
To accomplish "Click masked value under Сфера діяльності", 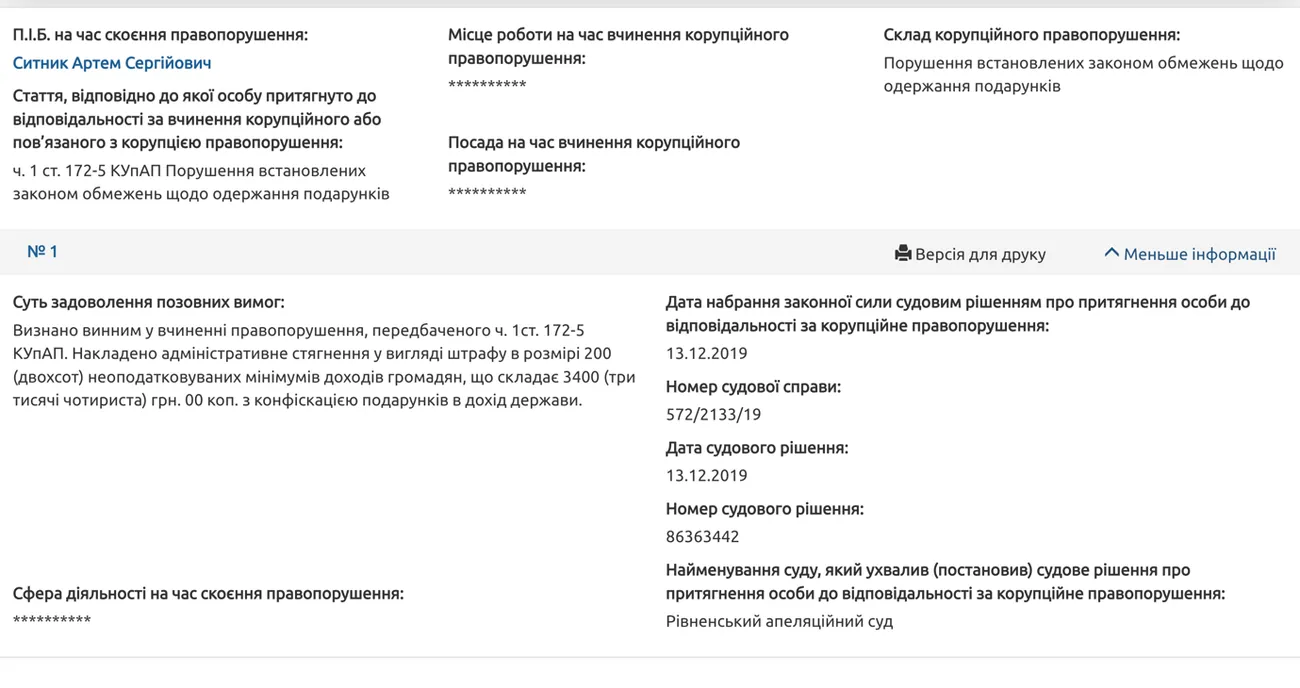I will 52,620.
